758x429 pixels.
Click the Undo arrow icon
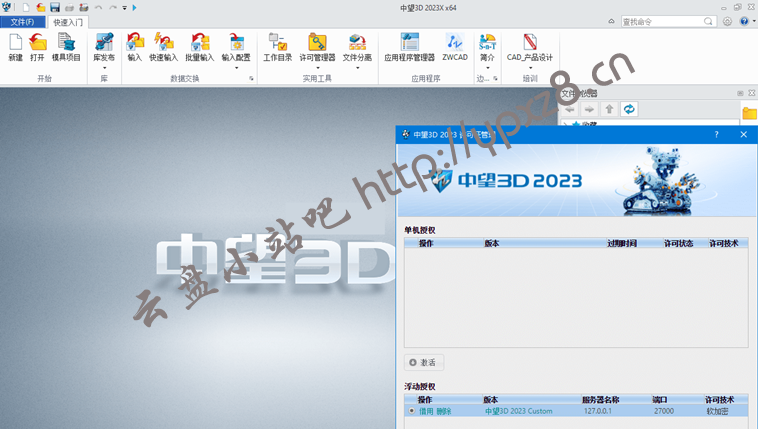pyautogui.click(x=98, y=7)
